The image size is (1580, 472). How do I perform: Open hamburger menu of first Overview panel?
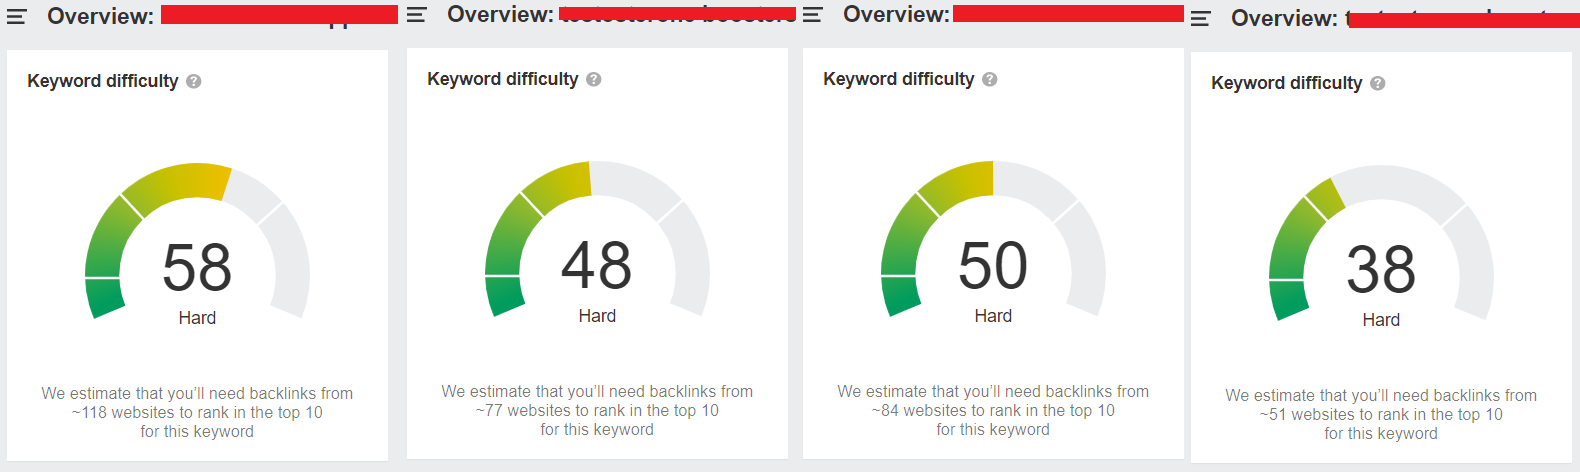[x=16, y=16]
